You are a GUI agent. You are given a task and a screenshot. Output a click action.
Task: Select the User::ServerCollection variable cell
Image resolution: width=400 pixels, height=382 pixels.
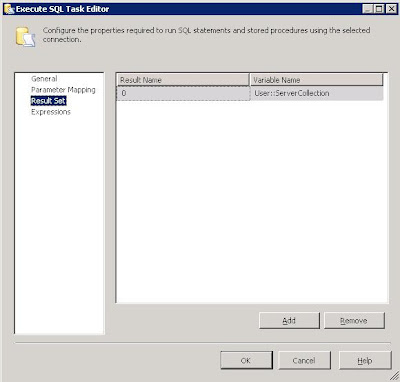coord(316,93)
